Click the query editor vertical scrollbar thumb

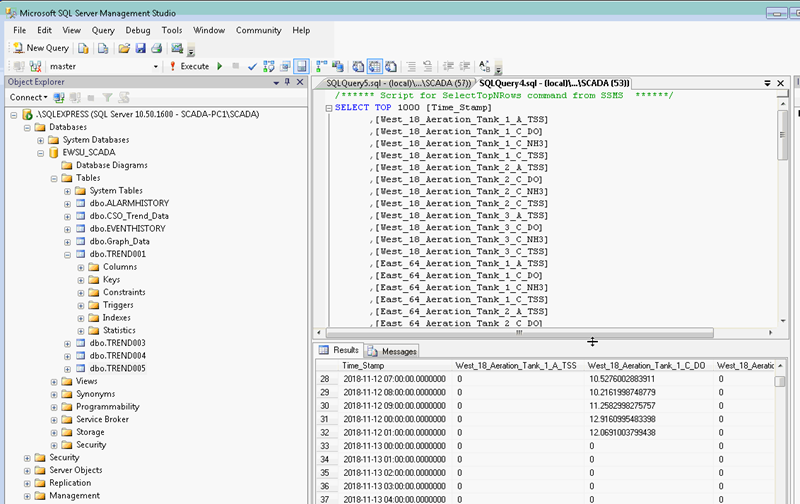tap(782, 135)
